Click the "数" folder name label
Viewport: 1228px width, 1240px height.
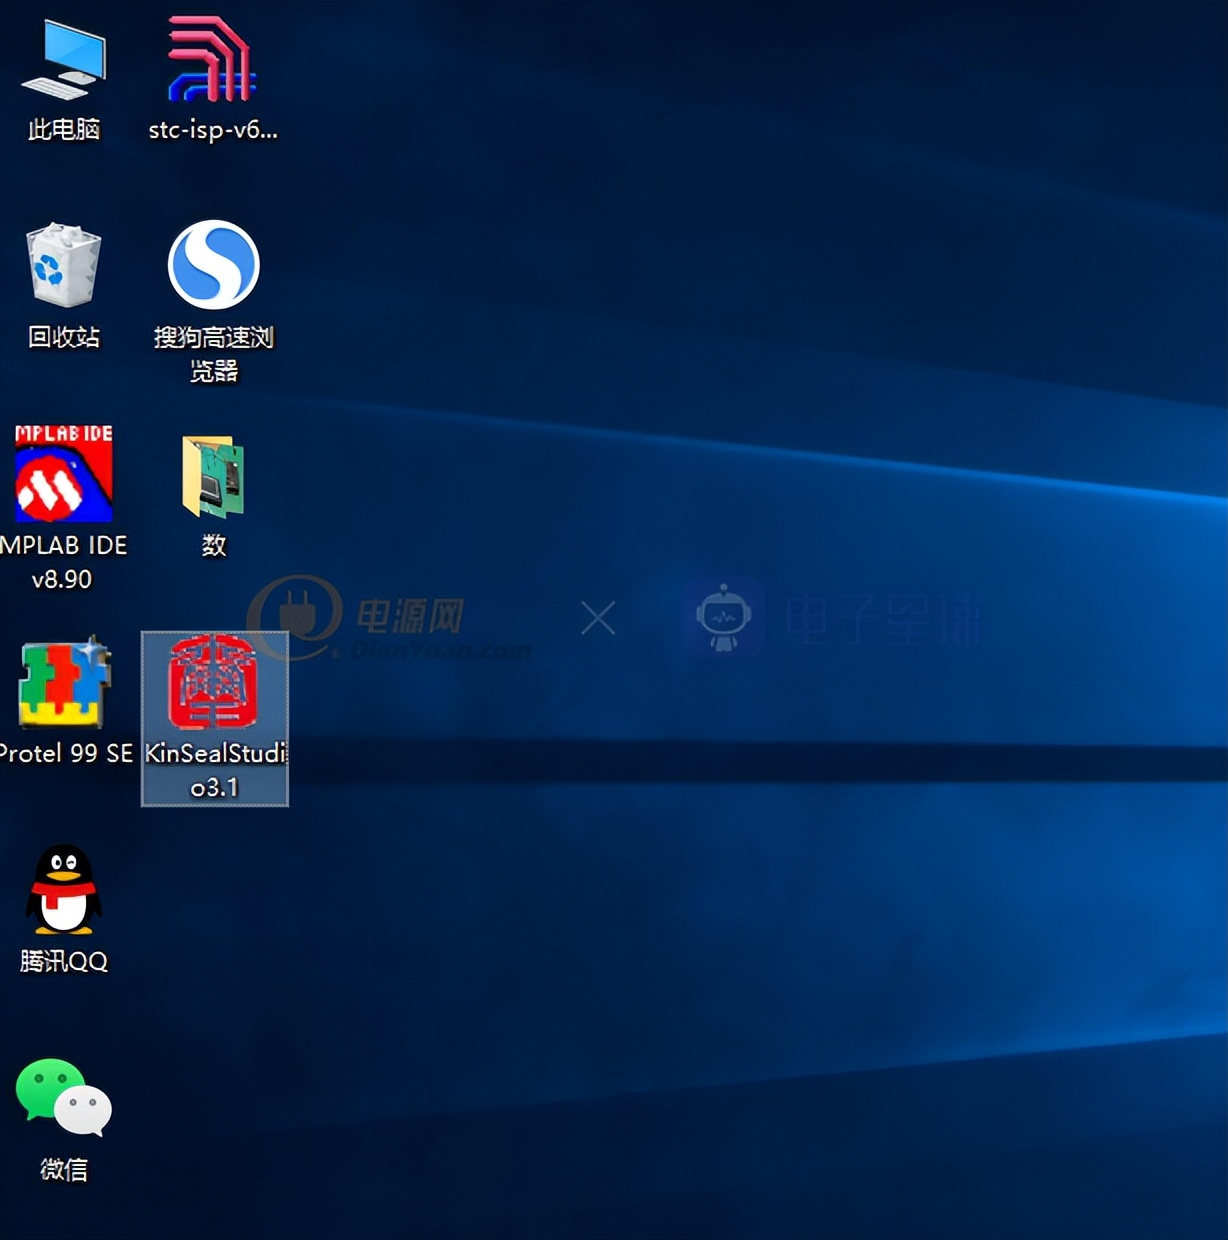[214, 545]
